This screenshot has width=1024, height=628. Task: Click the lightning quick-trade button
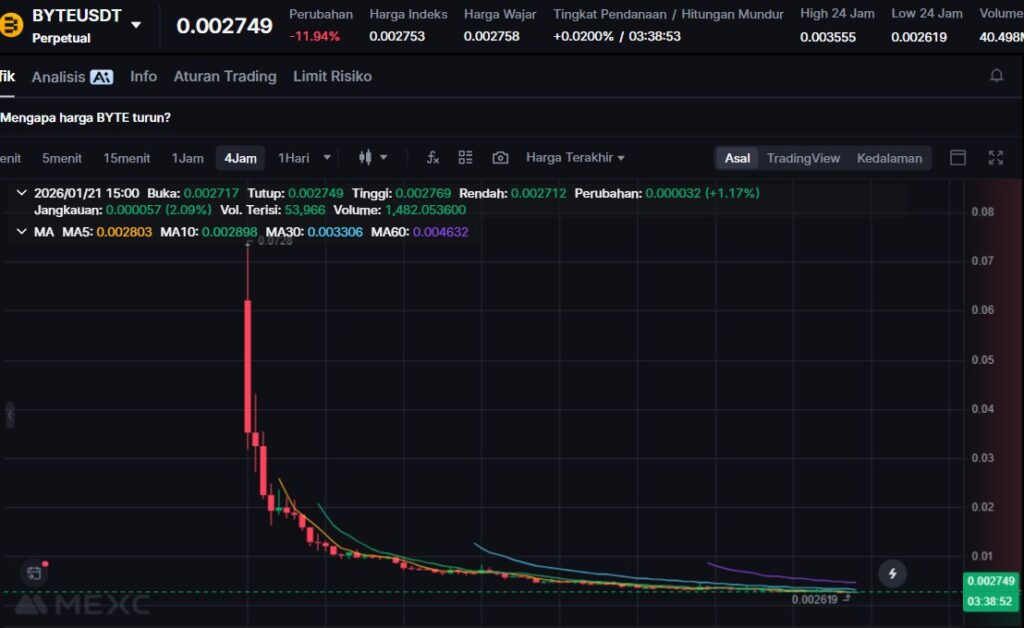click(x=892, y=573)
